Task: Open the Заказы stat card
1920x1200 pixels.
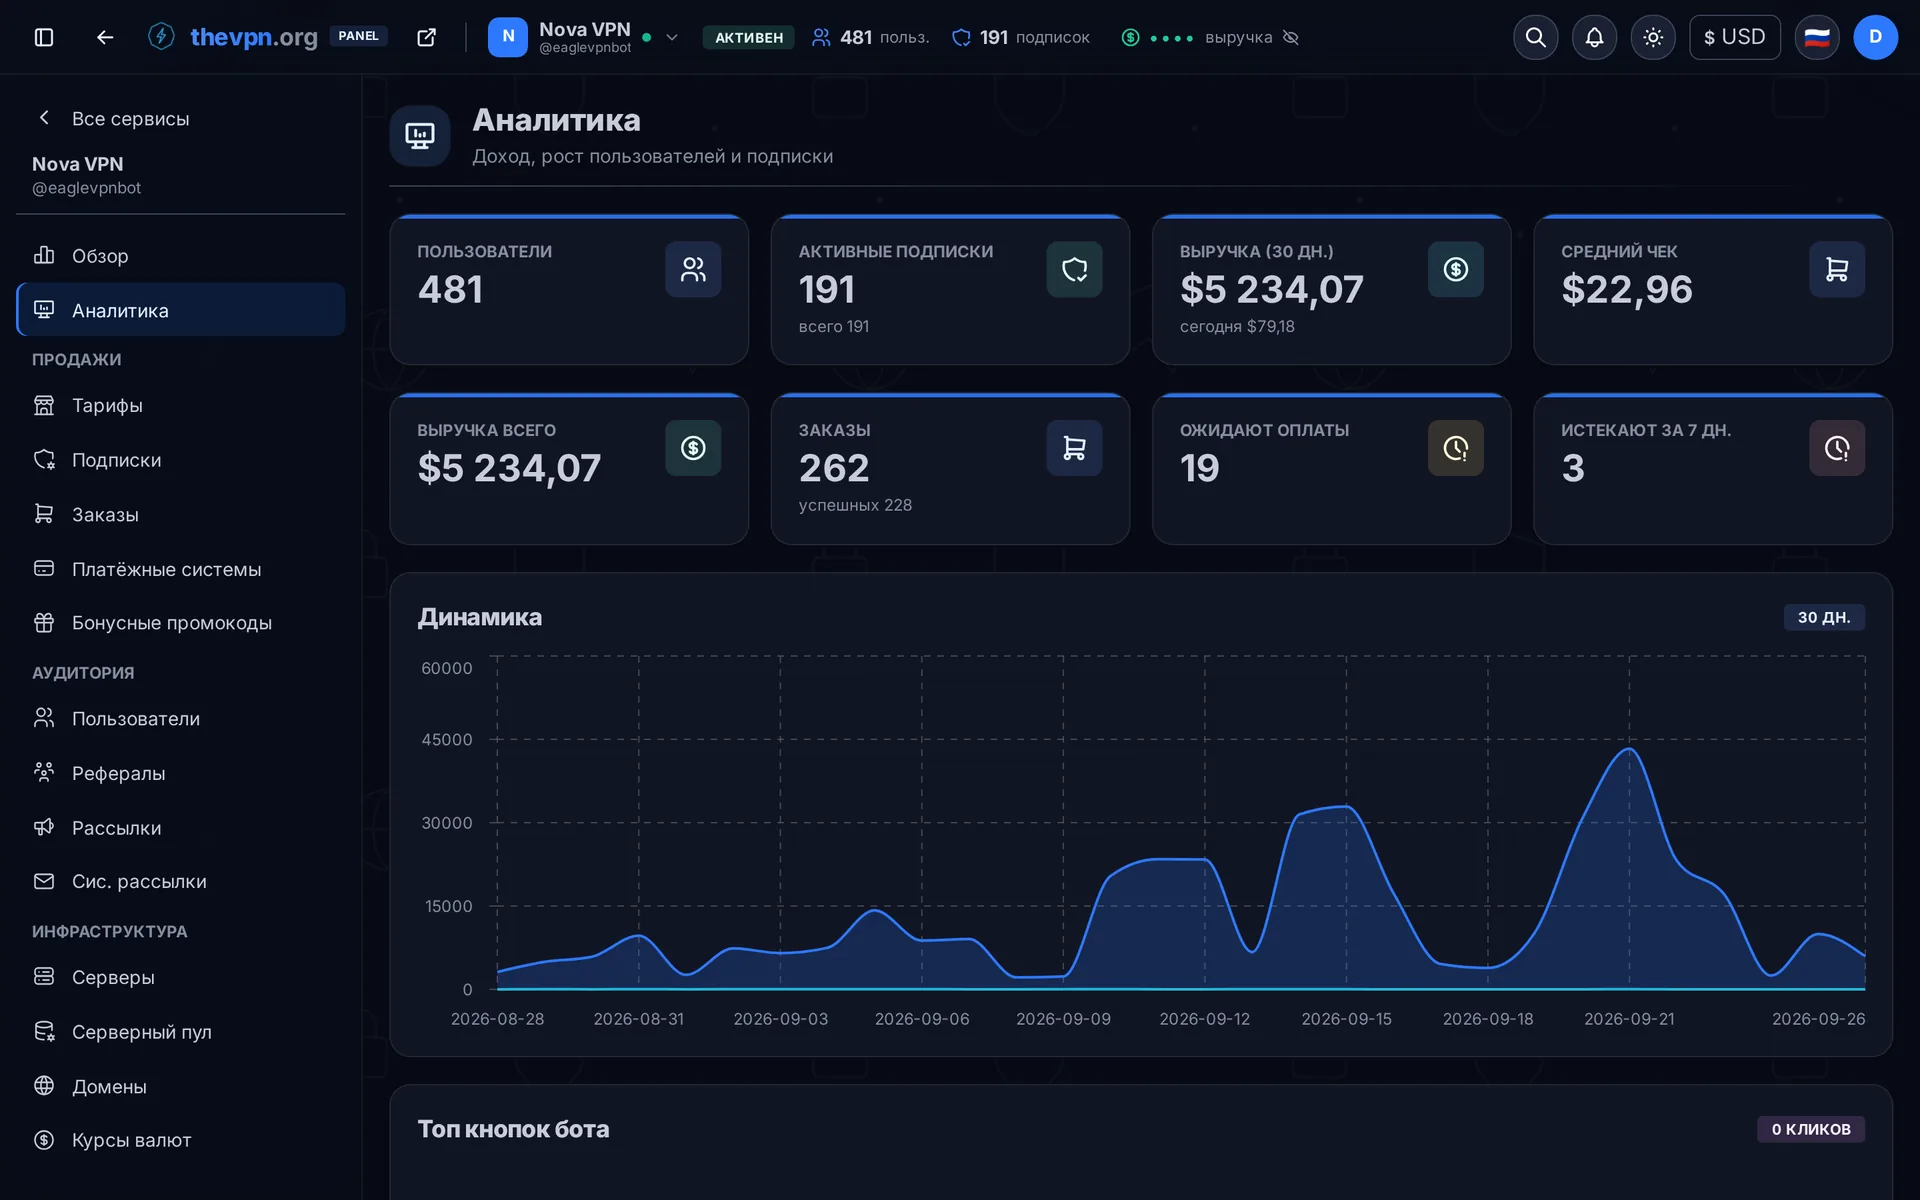Action: point(950,469)
